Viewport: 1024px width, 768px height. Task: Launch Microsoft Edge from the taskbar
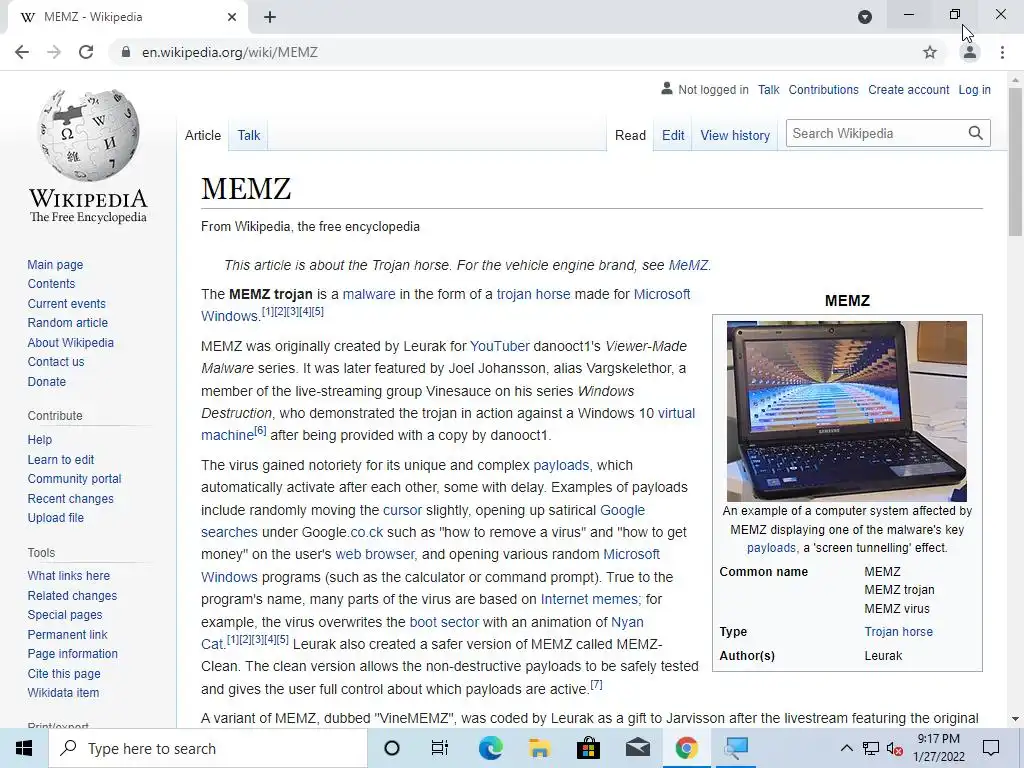pyautogui.click(x=490, y=748)
